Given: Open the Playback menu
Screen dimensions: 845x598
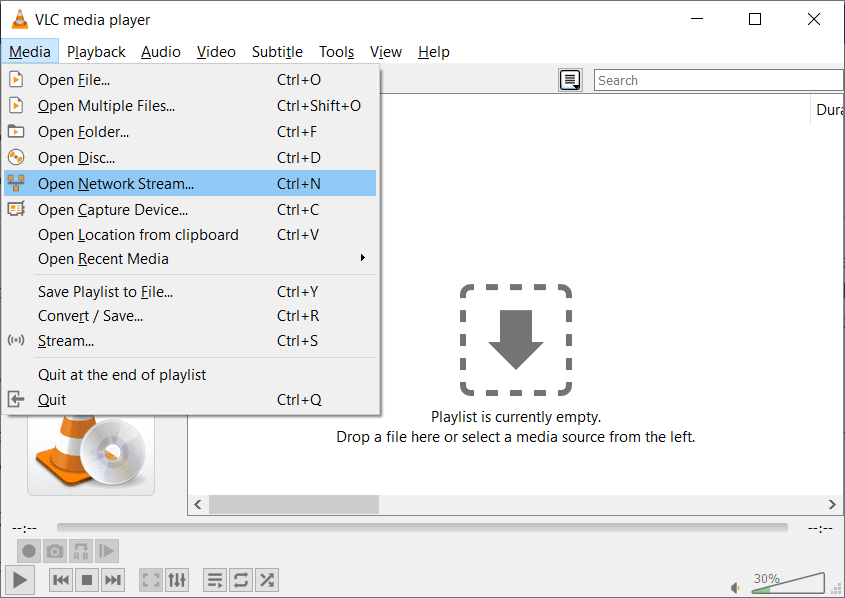Looking at the screenshot, I should click(x=96, y=52).
